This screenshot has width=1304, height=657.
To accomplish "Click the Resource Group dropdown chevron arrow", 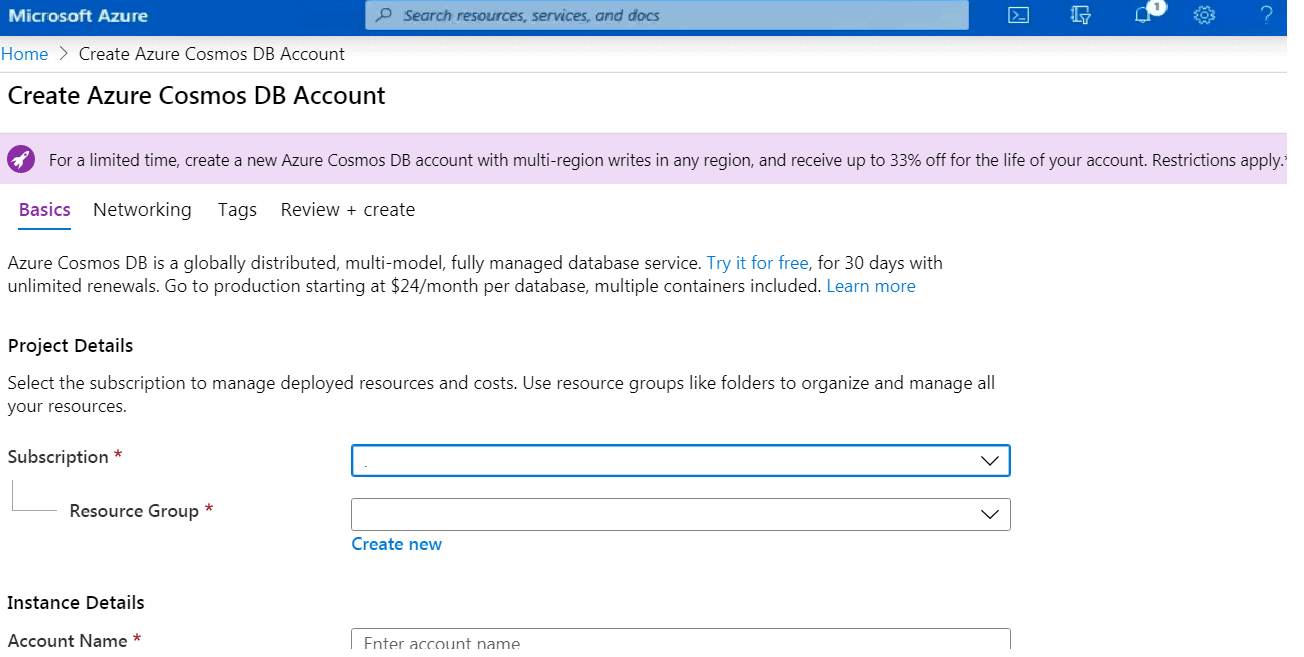I will 989,514.
